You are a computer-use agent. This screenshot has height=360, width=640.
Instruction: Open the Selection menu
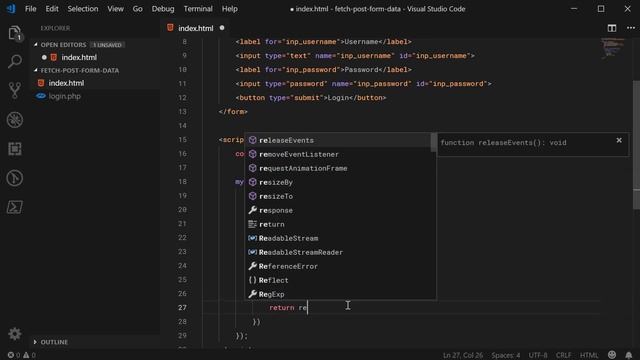[83, 9]
